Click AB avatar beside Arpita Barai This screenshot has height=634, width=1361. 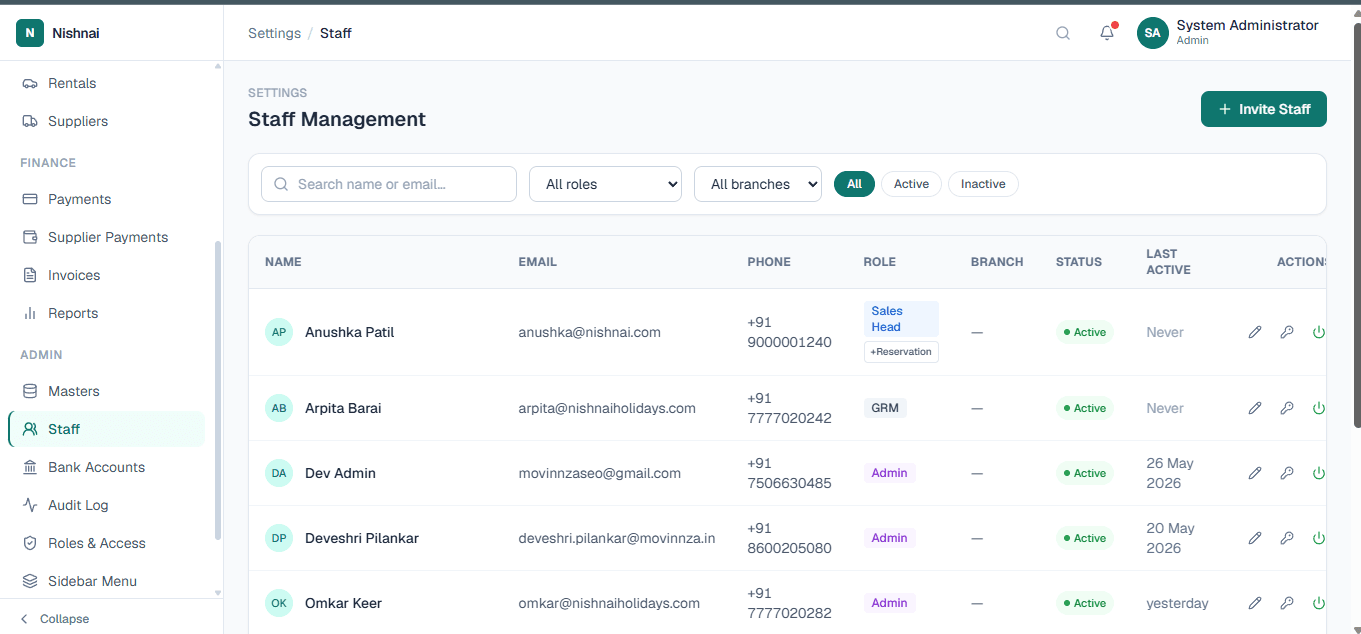click(x=279, y=408)
